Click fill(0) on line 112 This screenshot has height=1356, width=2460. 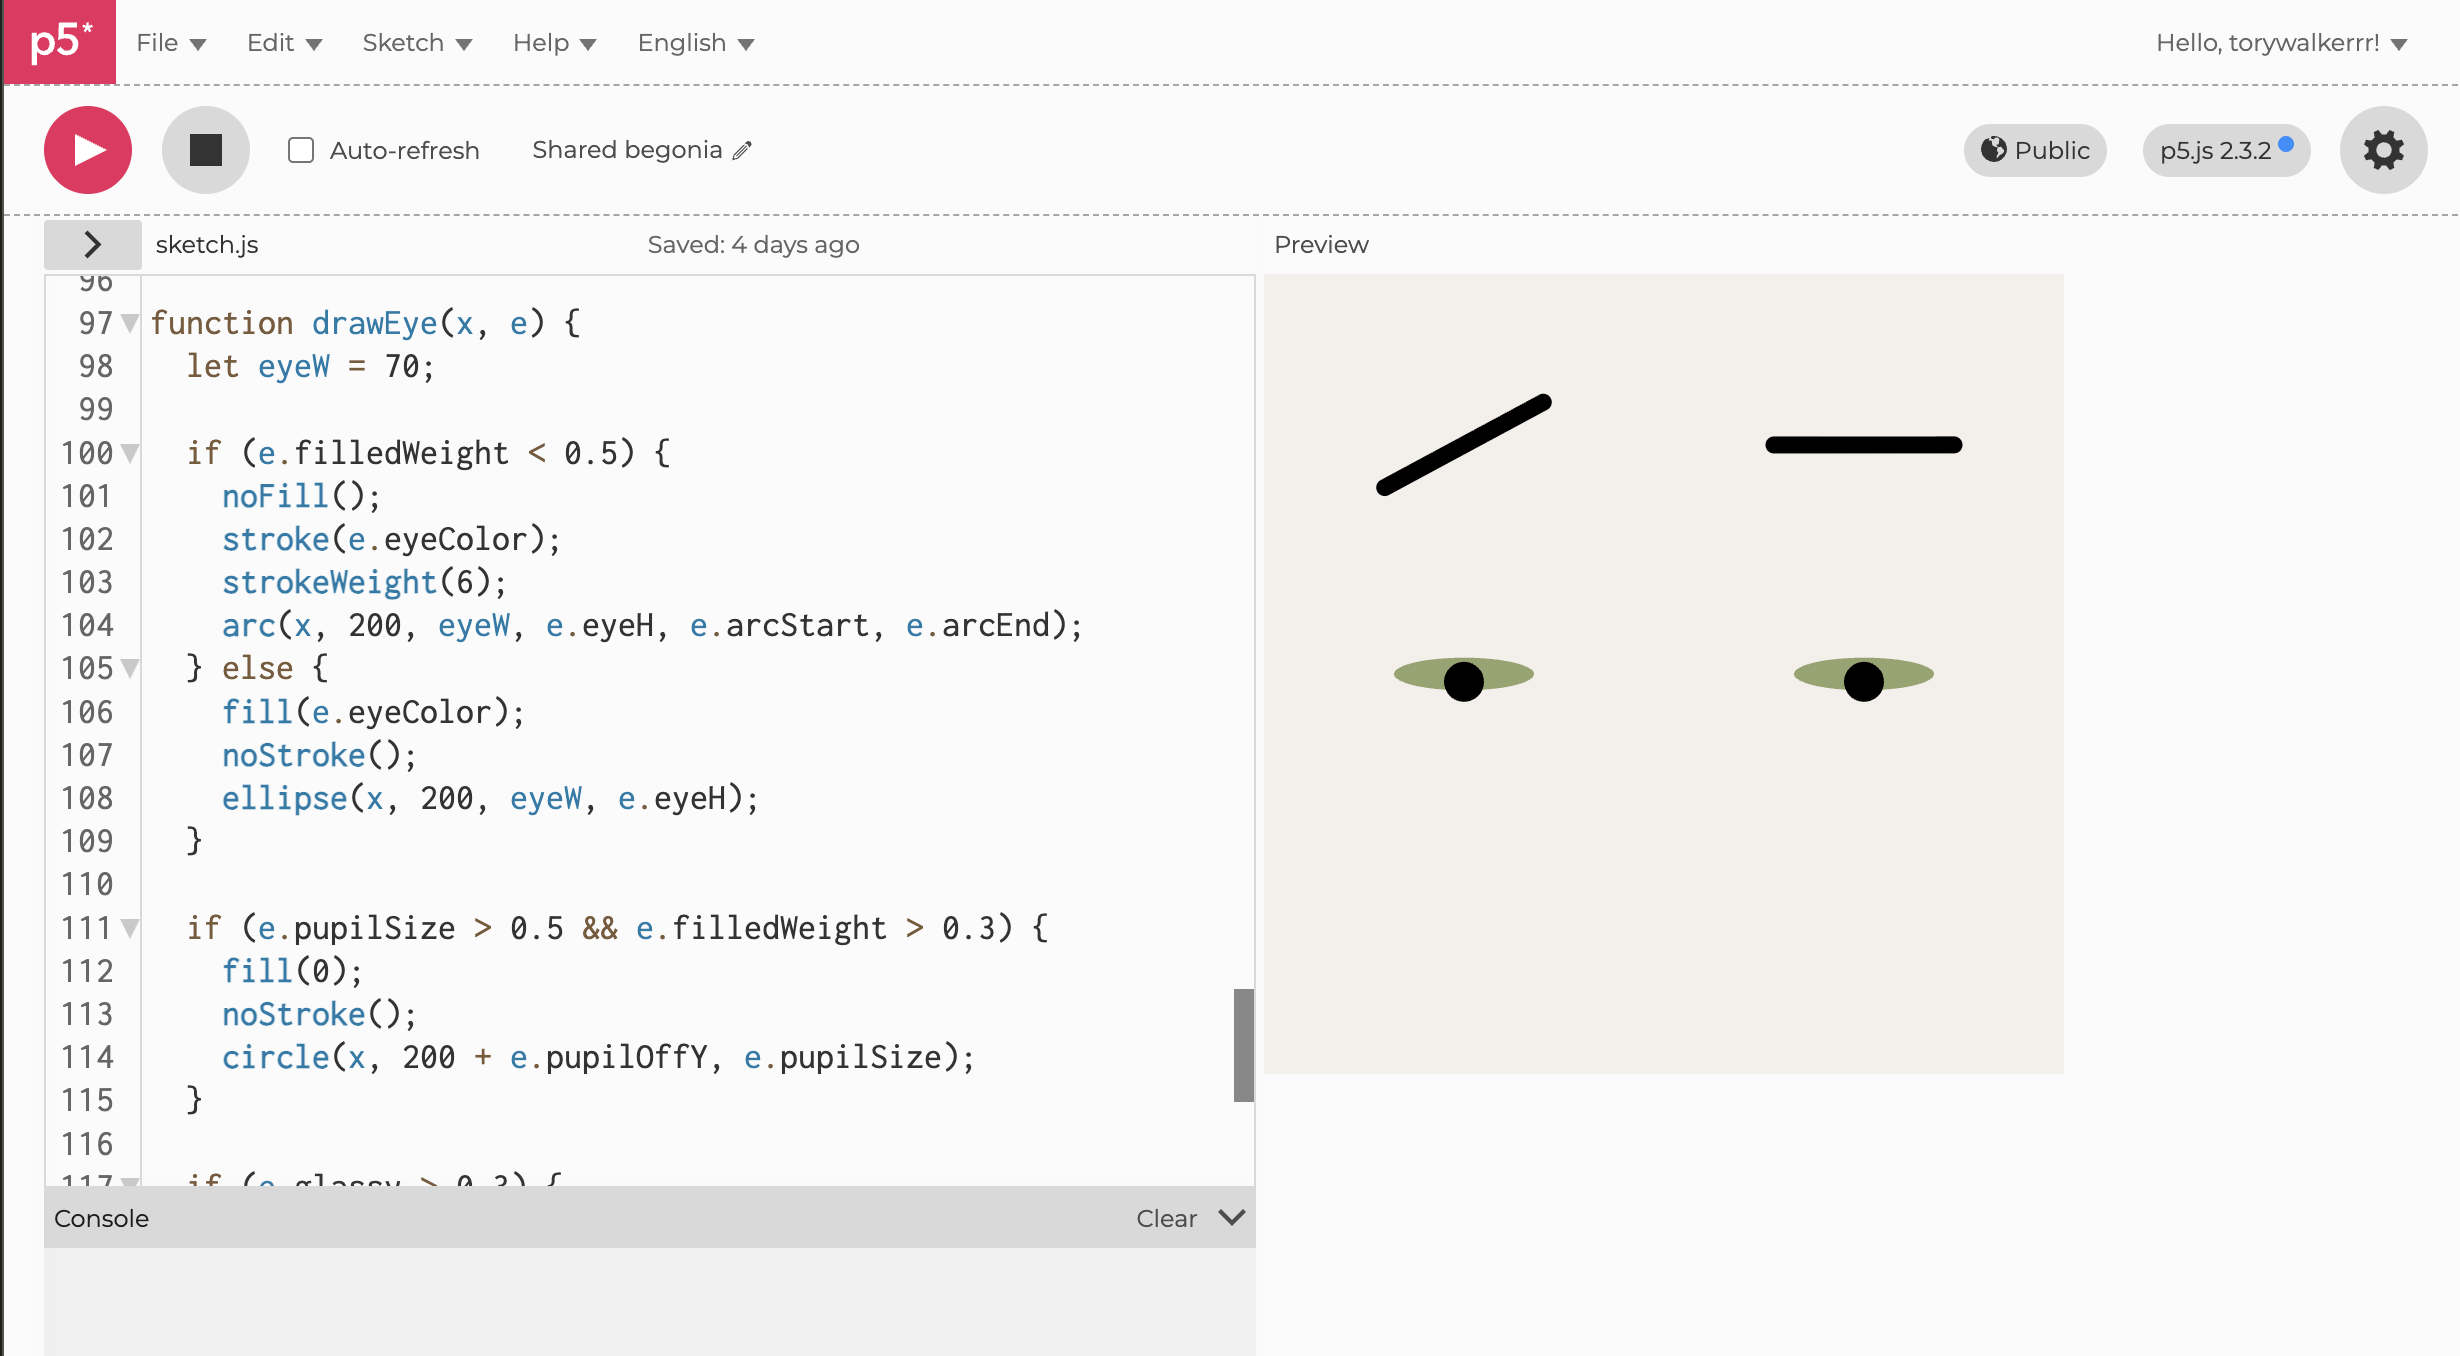coord(292,971)
